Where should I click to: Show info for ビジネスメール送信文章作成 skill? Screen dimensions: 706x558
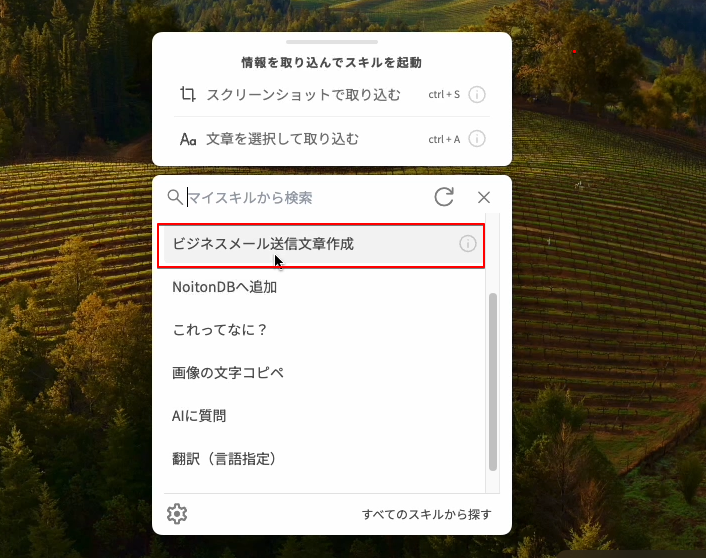(x=467, y=244)
